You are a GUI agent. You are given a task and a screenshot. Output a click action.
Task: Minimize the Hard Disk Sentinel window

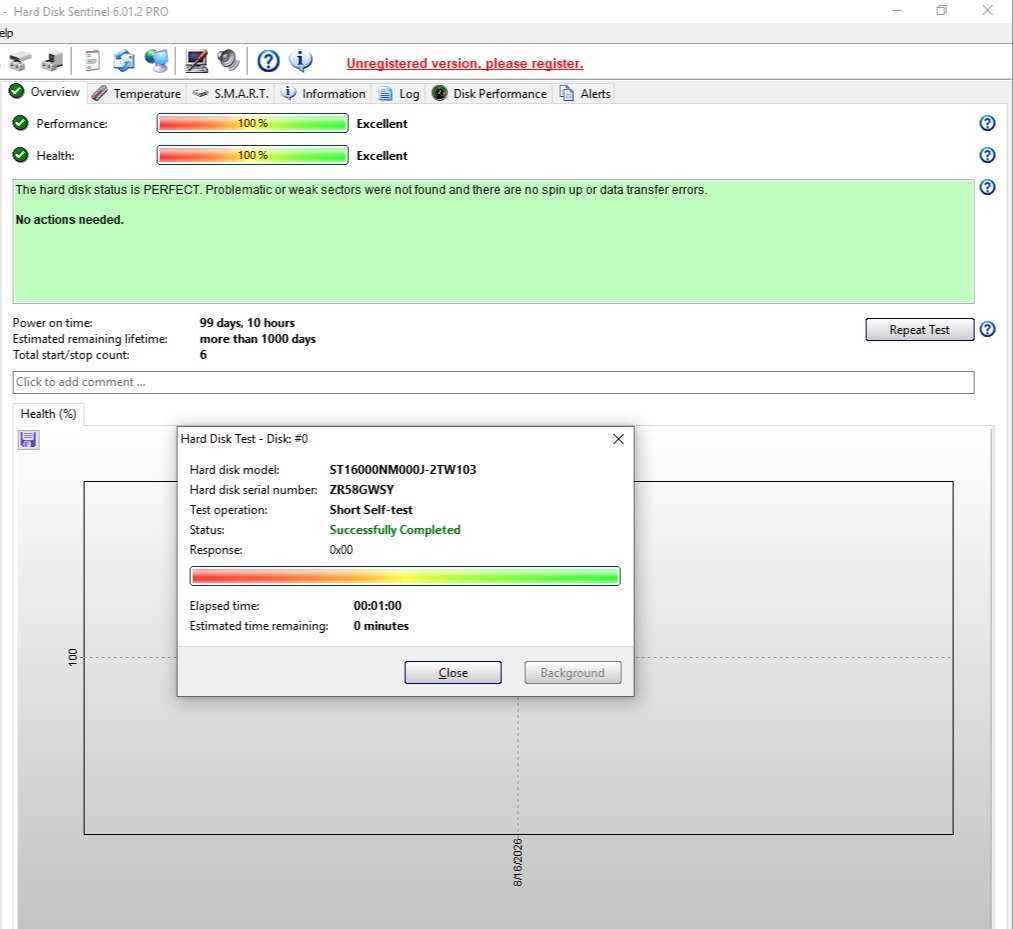(x=896, y=10)
